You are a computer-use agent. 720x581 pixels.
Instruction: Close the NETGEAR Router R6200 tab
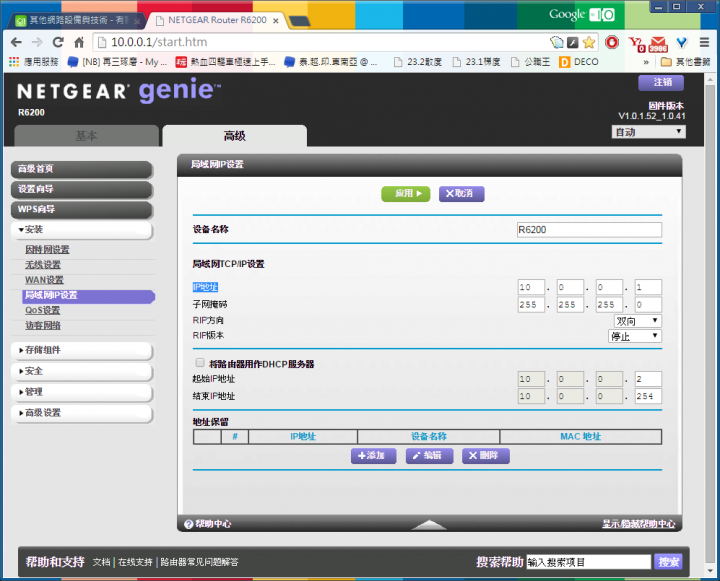click(x=276, y=21)
